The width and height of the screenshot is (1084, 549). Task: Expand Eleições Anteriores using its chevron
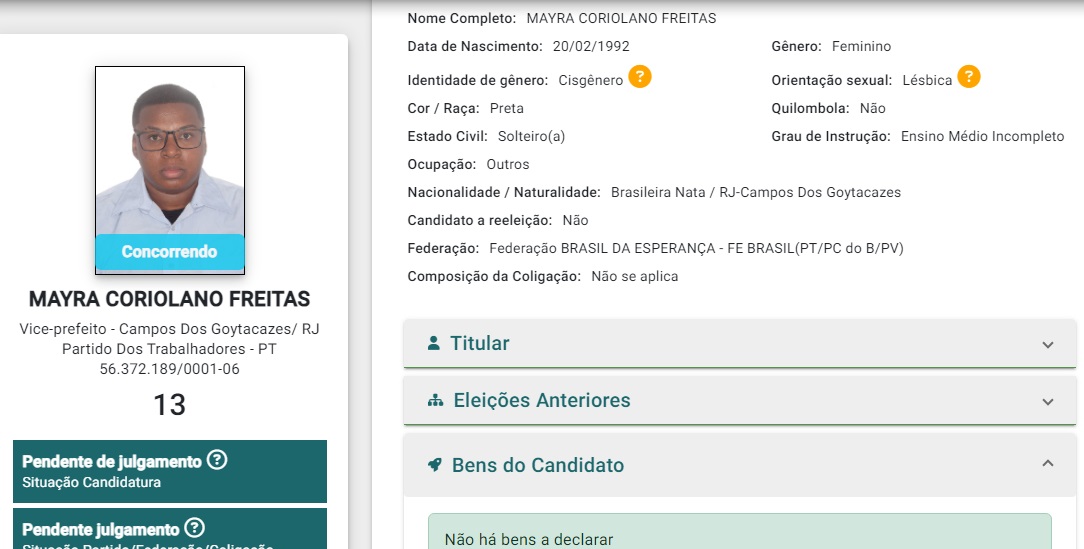pos(1047,402)
